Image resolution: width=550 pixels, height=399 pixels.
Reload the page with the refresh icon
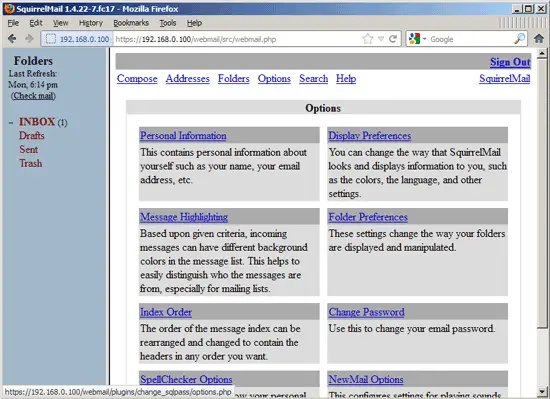tap(393, 39)
